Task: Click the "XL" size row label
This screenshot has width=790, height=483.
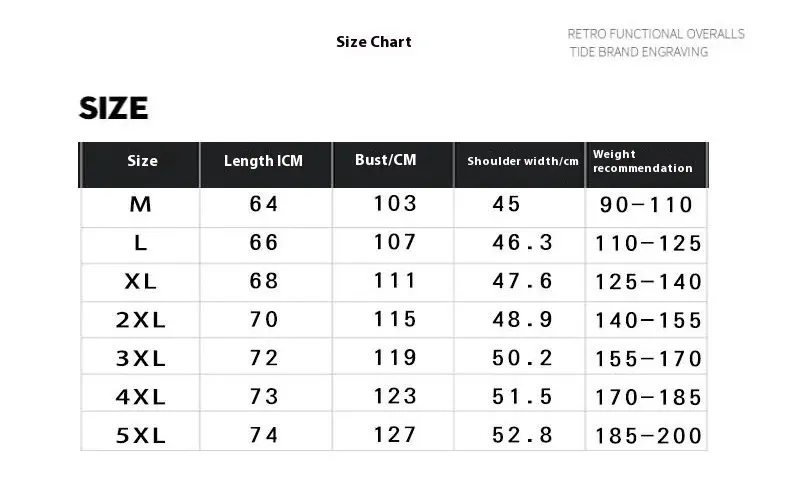Action: tap(141, 282)
